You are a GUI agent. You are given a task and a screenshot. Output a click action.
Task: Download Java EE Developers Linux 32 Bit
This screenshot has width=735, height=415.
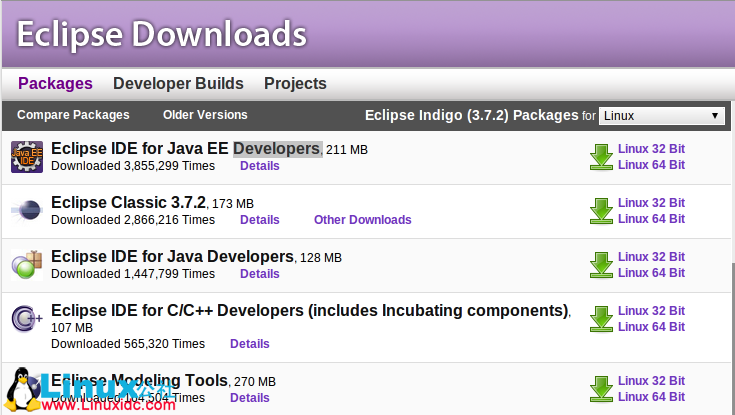(651, 149)
